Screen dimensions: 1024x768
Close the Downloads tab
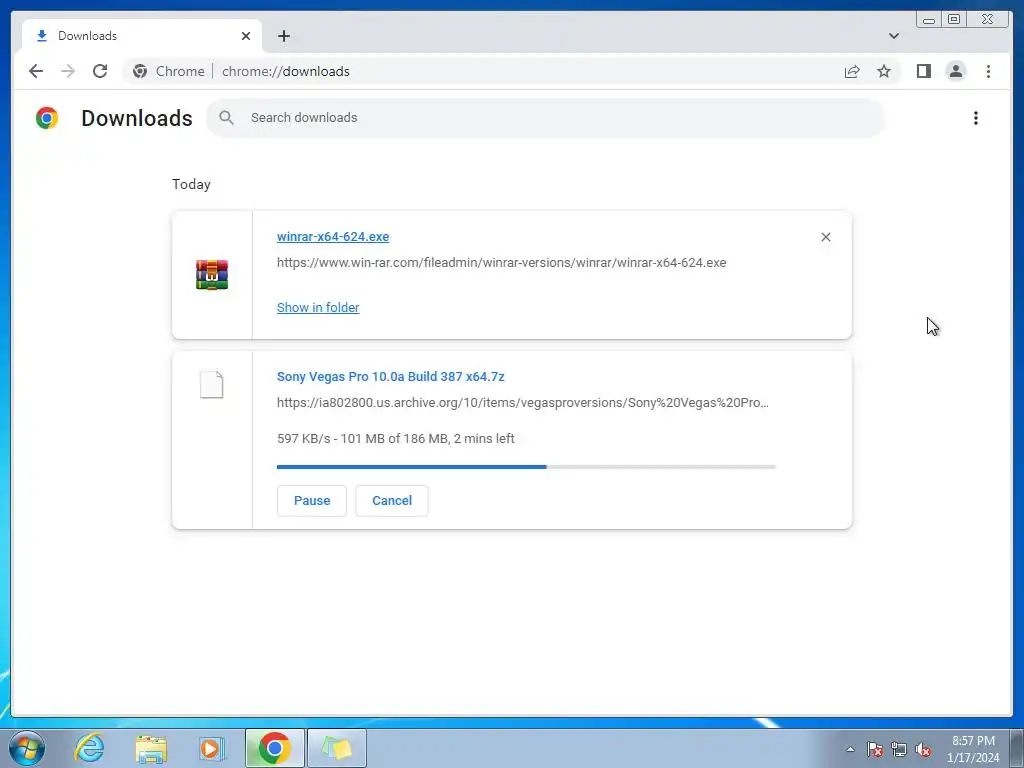pyautogui.click(x=246, y=36)
